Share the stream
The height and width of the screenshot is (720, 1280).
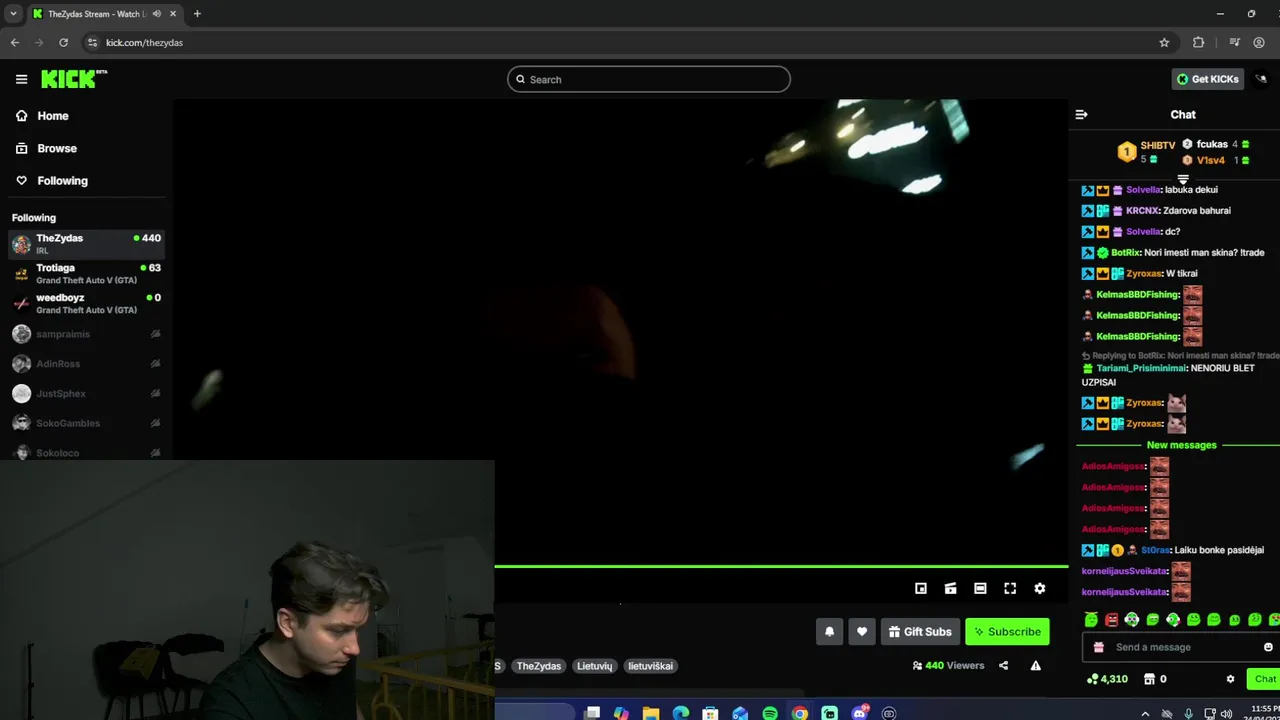1003,665
